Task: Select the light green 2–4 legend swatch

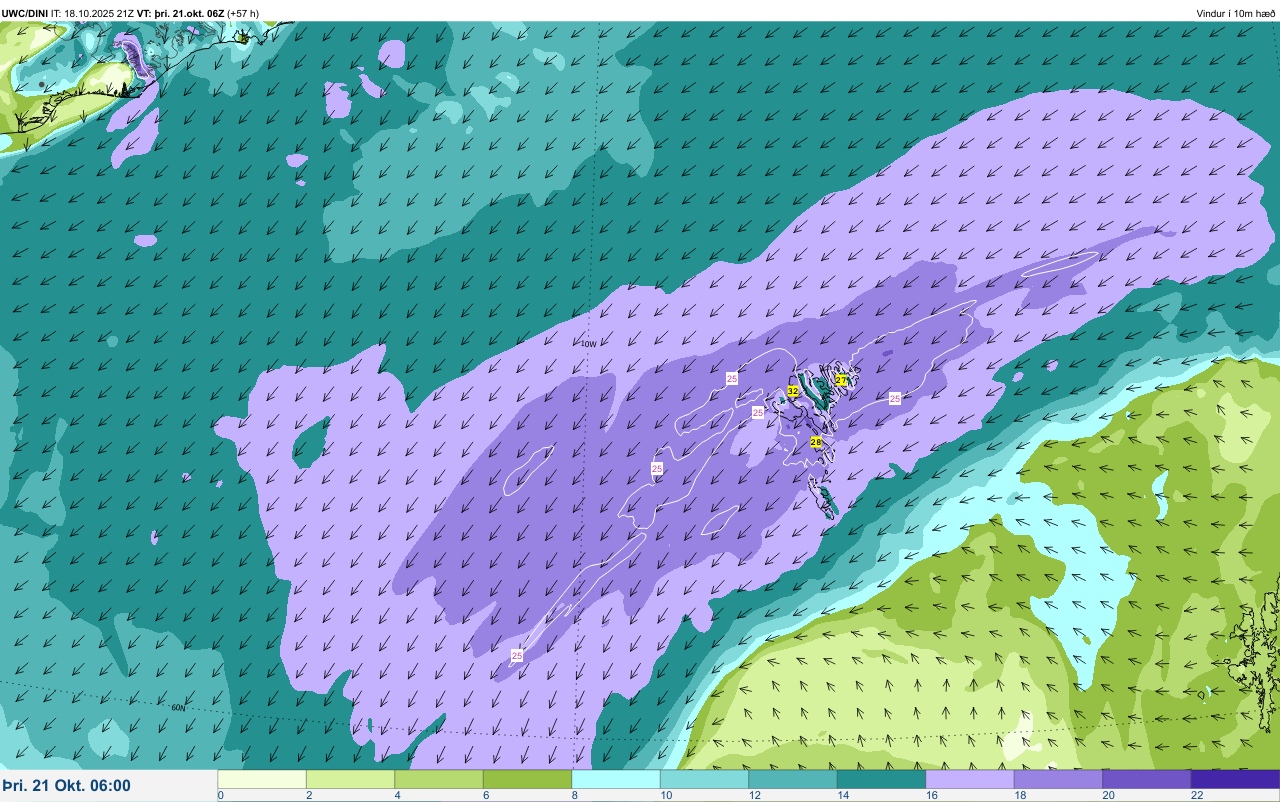Action: pyautogui.click(x=350, y=779)
